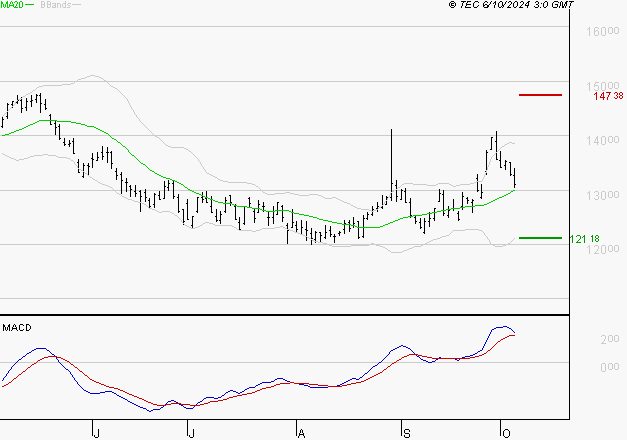Click the first J month marker
Viewport: 627px width, 440px height.
point(96,434)
